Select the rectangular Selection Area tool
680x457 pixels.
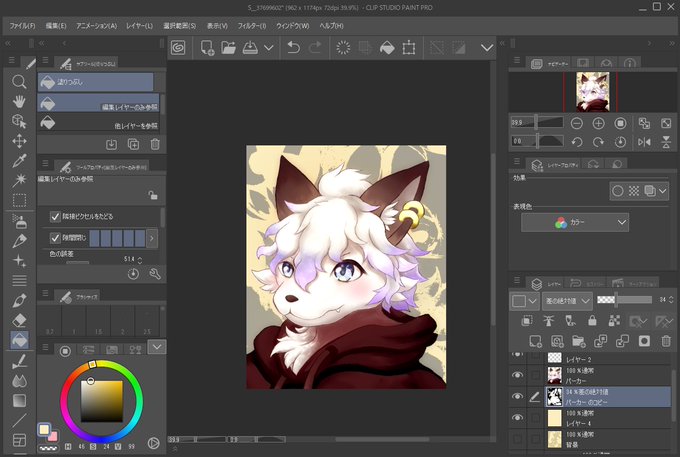(x=19, y=200)
